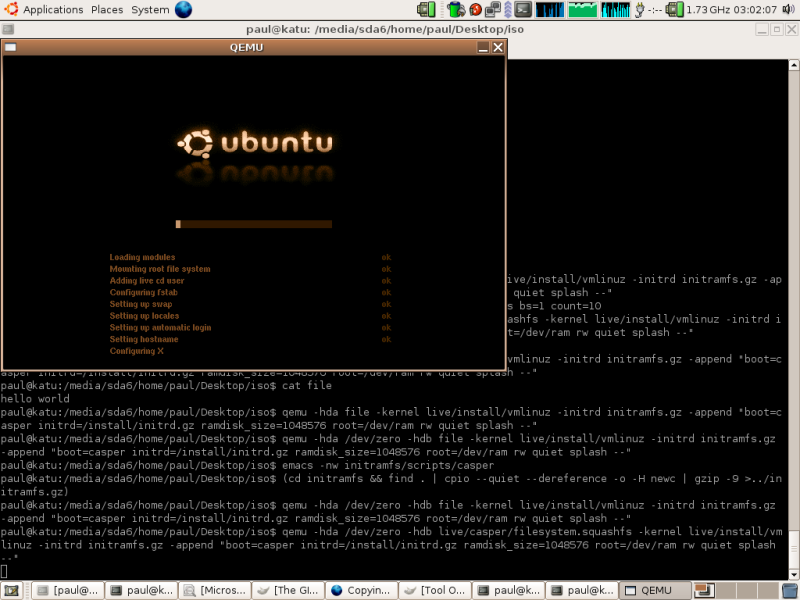This screenshot has height=600, width=800.
Task: Click 'Loading modules' boot line
Action: [x=142, y=257]
